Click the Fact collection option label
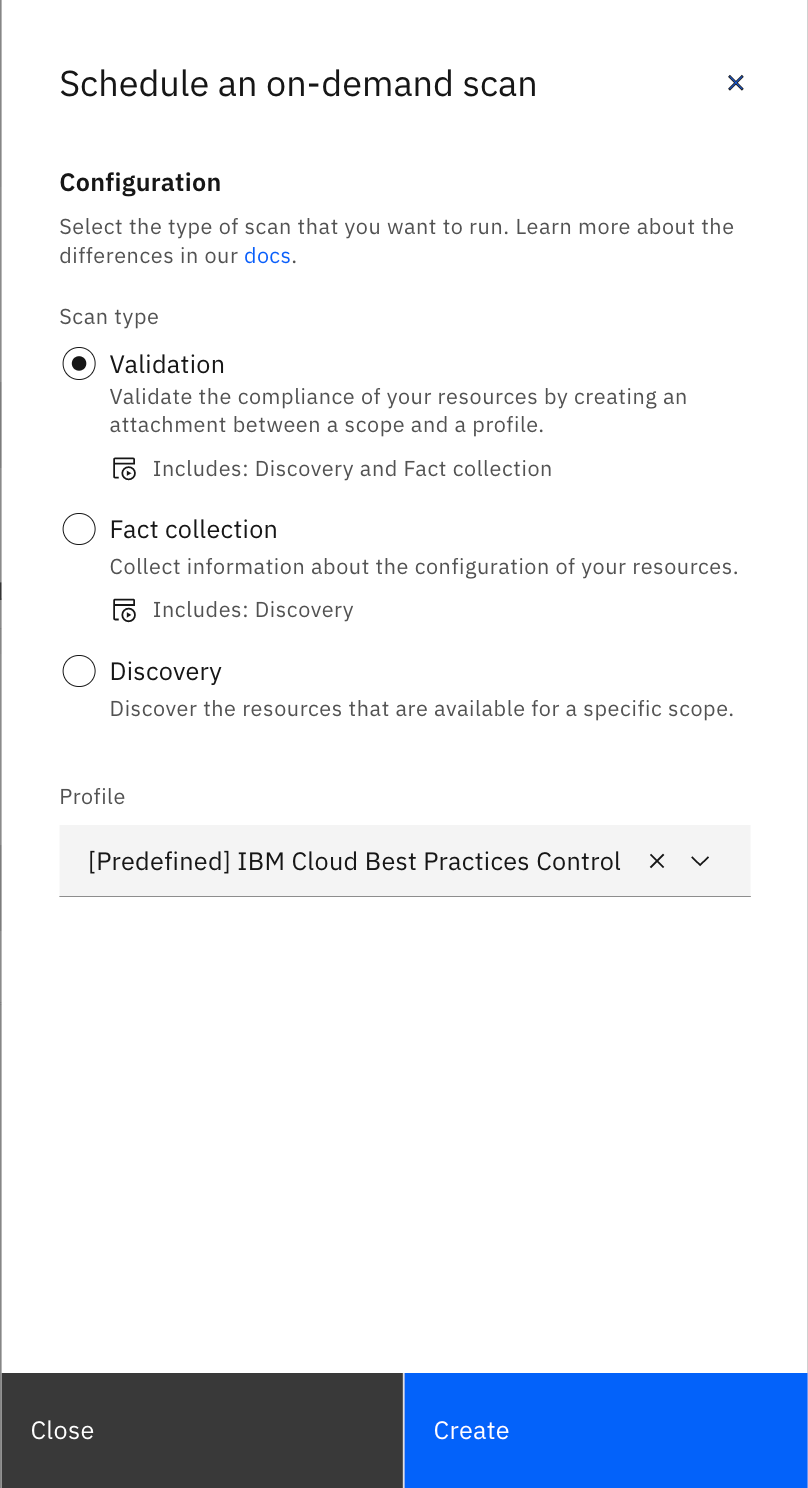The height and width of the screenshot is (1488, 808). (x=193, y=529)
